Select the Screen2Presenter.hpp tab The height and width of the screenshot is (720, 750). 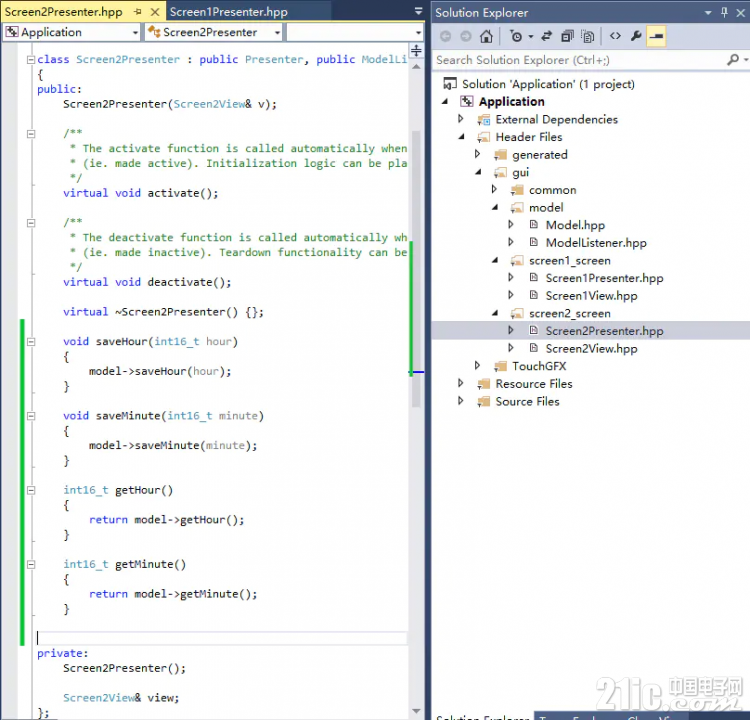pos(64,12)
